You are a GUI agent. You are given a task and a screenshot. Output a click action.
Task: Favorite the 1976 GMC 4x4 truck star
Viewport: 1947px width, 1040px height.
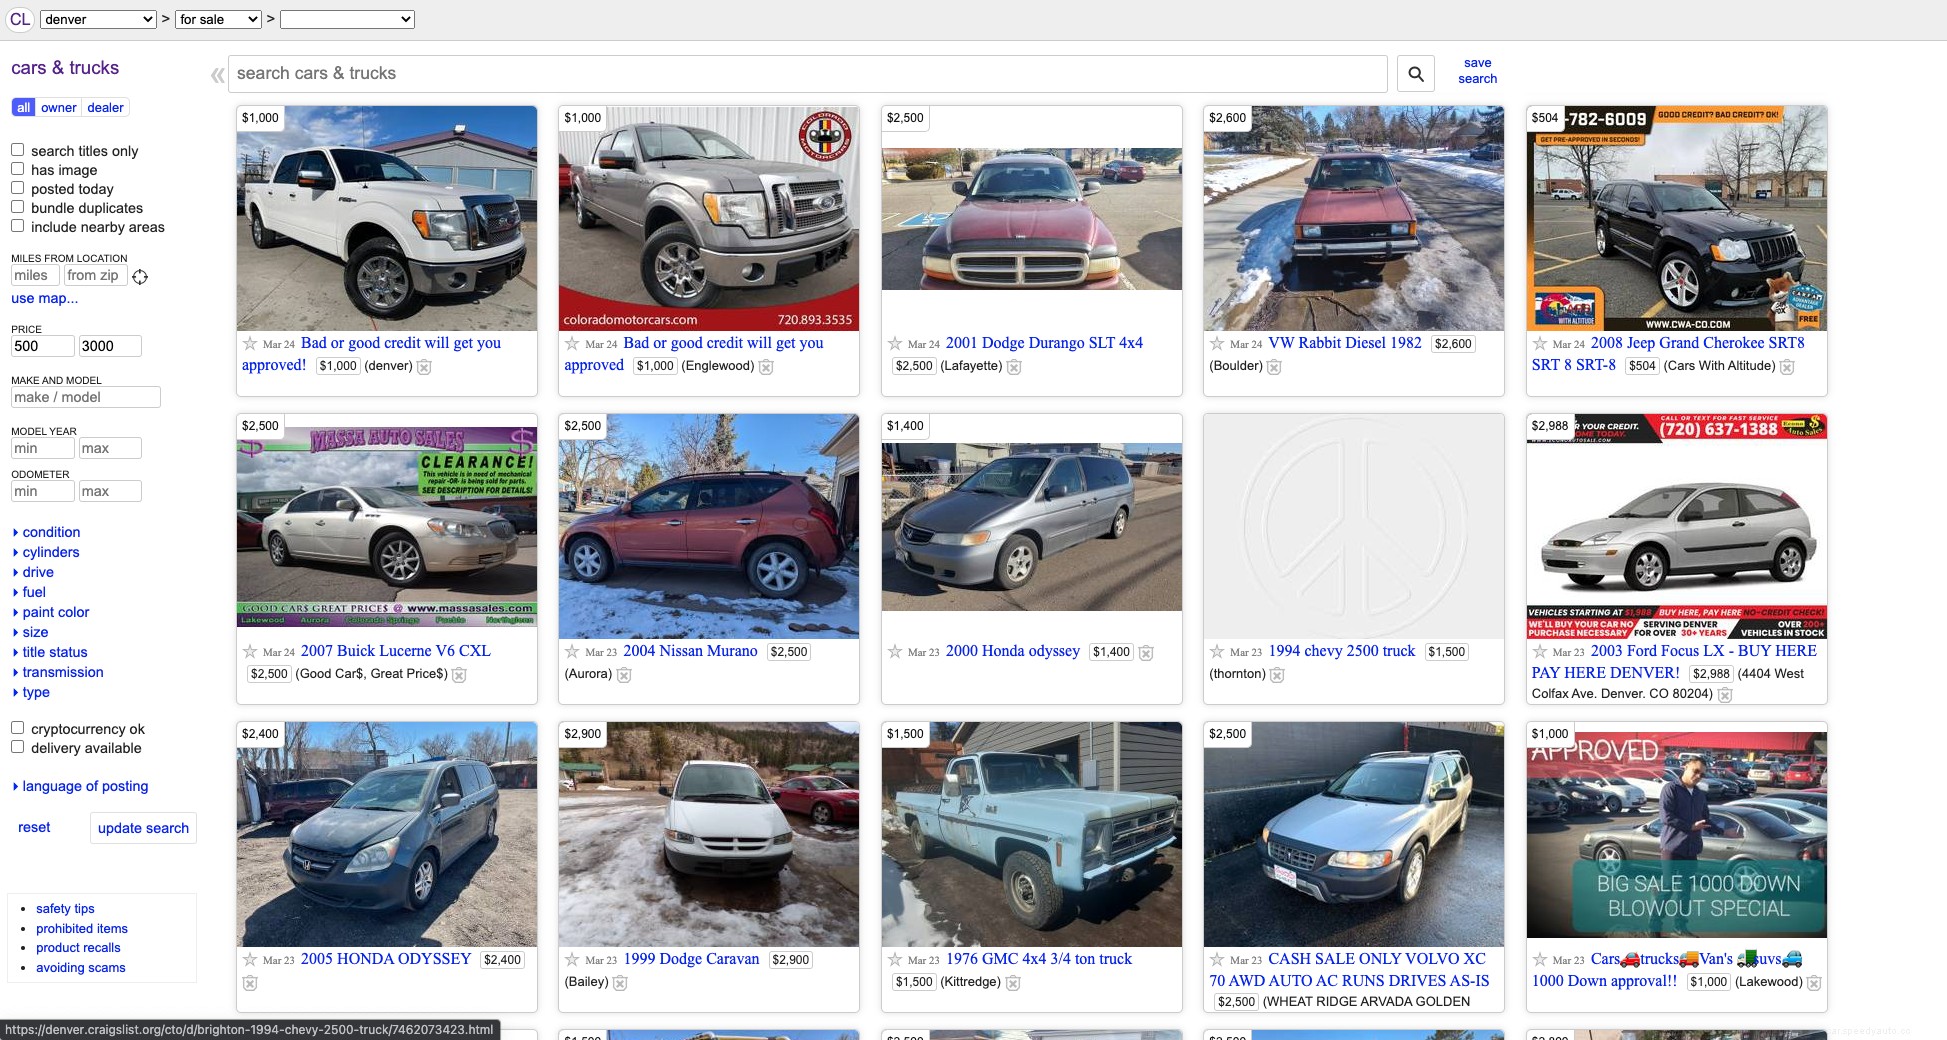click(x=894, y=960)
